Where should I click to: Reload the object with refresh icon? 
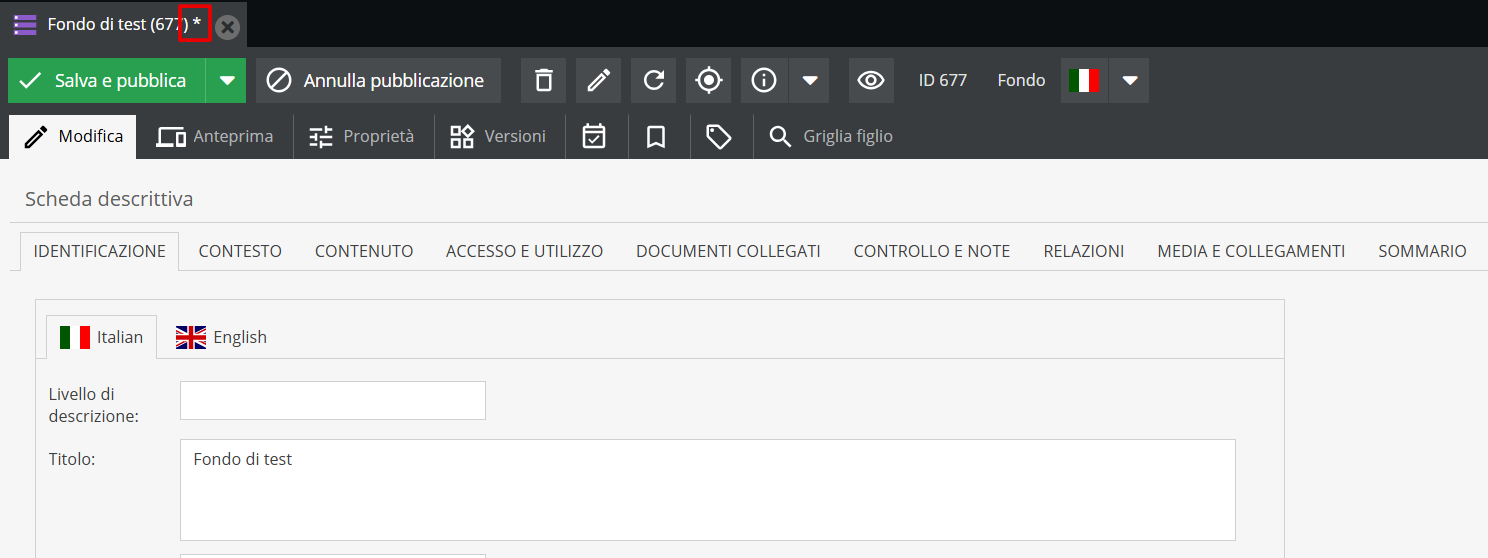tap(653, 80)
